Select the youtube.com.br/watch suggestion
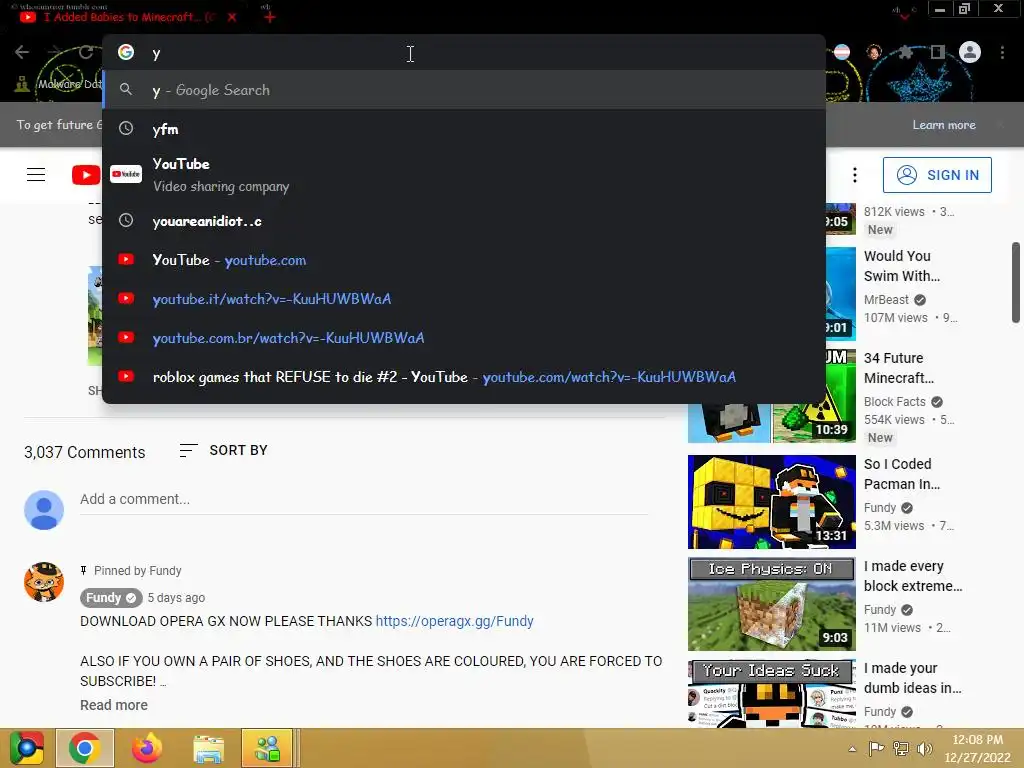Screen dimensions: 1024x768 (464, 338)
